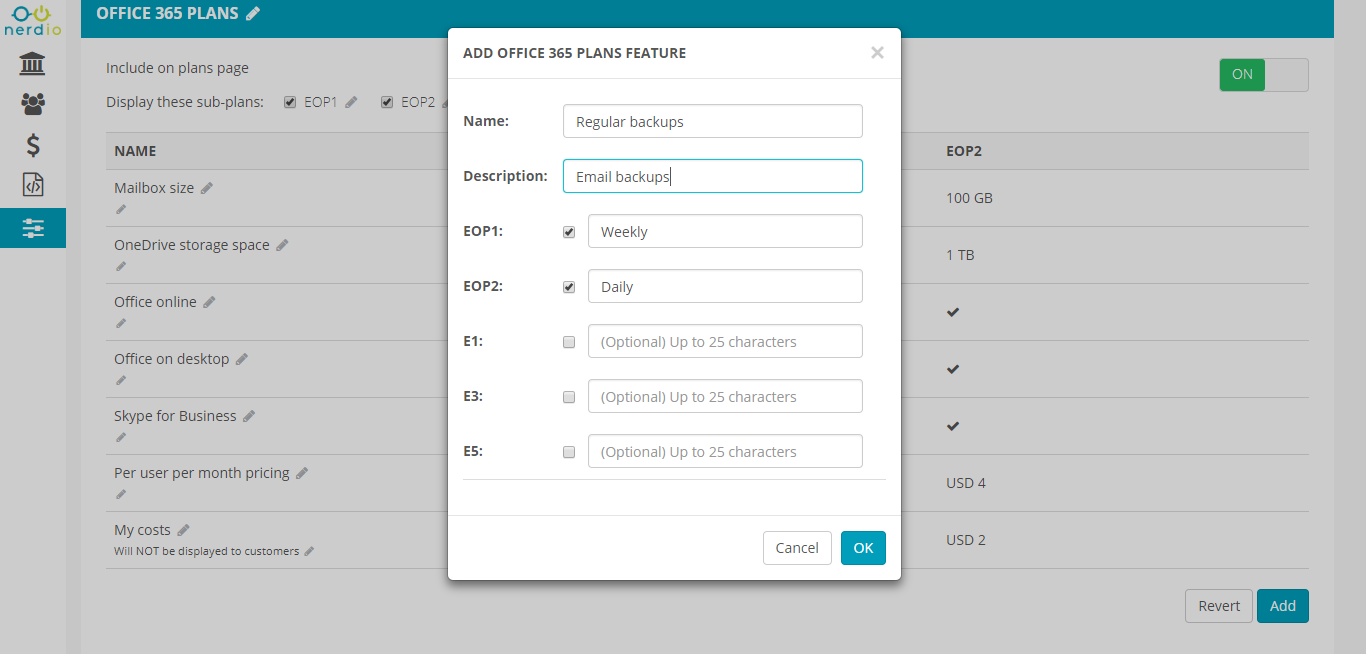
Task: Click the E3 optional text field
Action: 725,396
